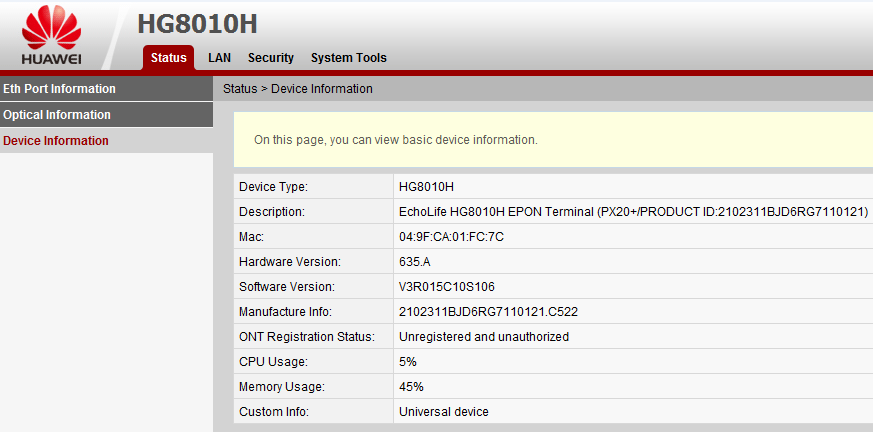The image size is (873, 432).
Task: Open Eth Port Information in sidebar
Action: [106, 89]
